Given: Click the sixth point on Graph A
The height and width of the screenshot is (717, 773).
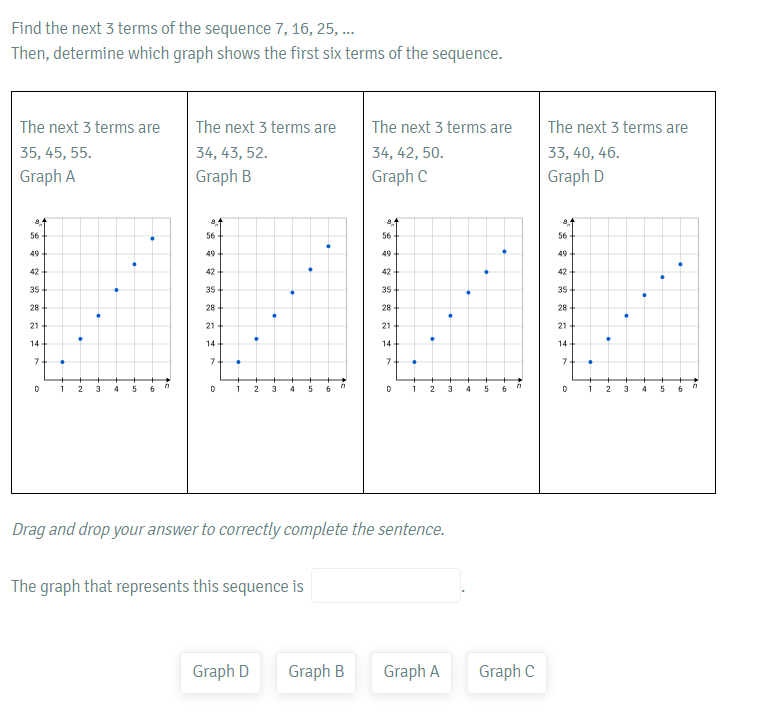Looking at the screenshot, I should click(152, 239).
